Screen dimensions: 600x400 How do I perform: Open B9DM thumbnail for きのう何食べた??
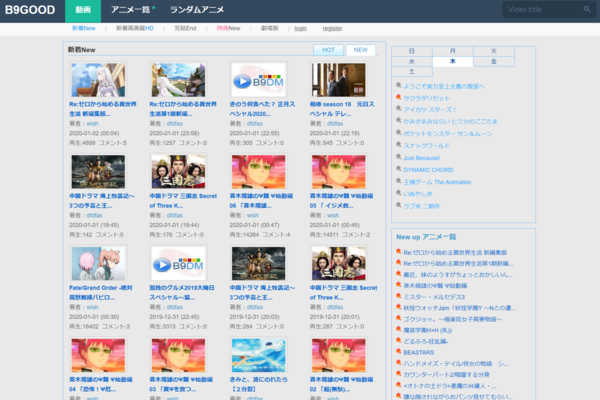(259, 80)
